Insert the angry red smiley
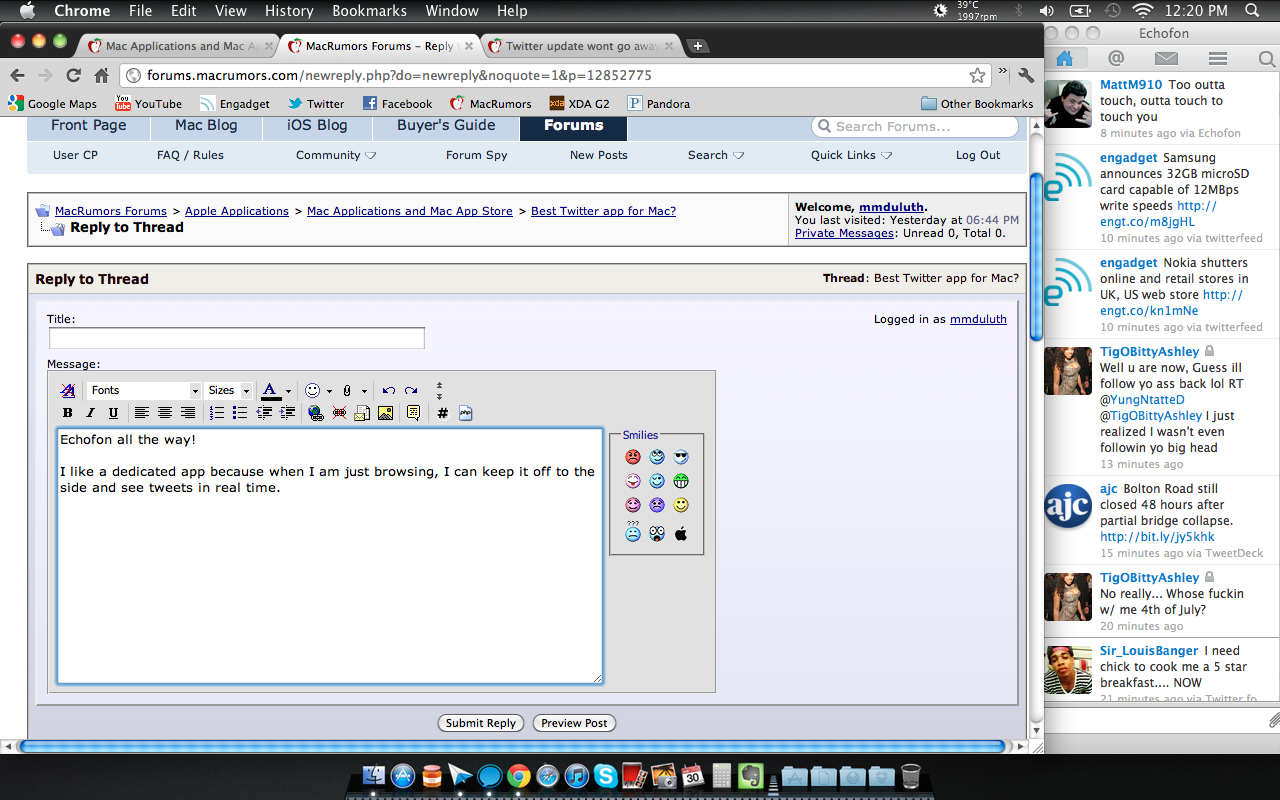The height and width of the screenshot is (800, 1280). [633, 457]
